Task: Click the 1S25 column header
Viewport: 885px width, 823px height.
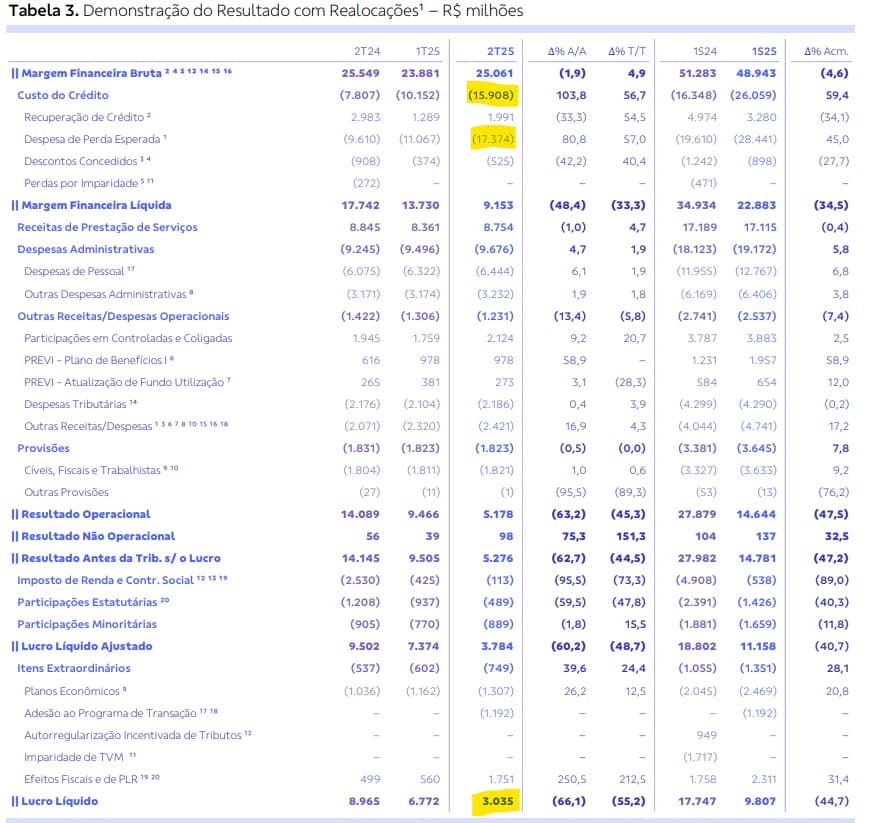Action: [x=764, y=49]
